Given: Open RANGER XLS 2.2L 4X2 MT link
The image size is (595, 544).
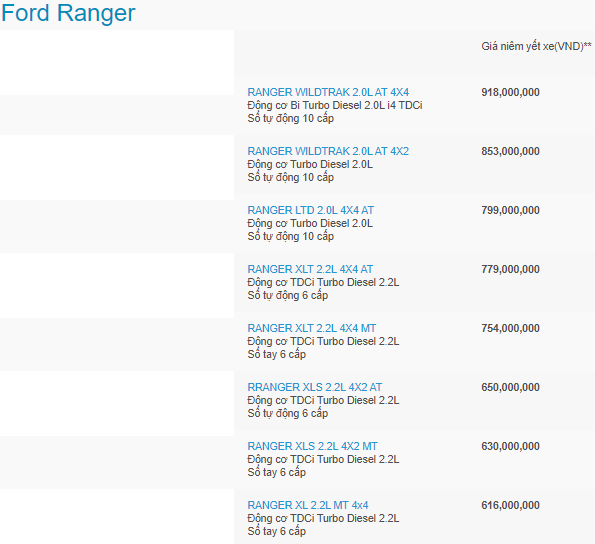Looking at the screenshot, I should click(312, 446).
